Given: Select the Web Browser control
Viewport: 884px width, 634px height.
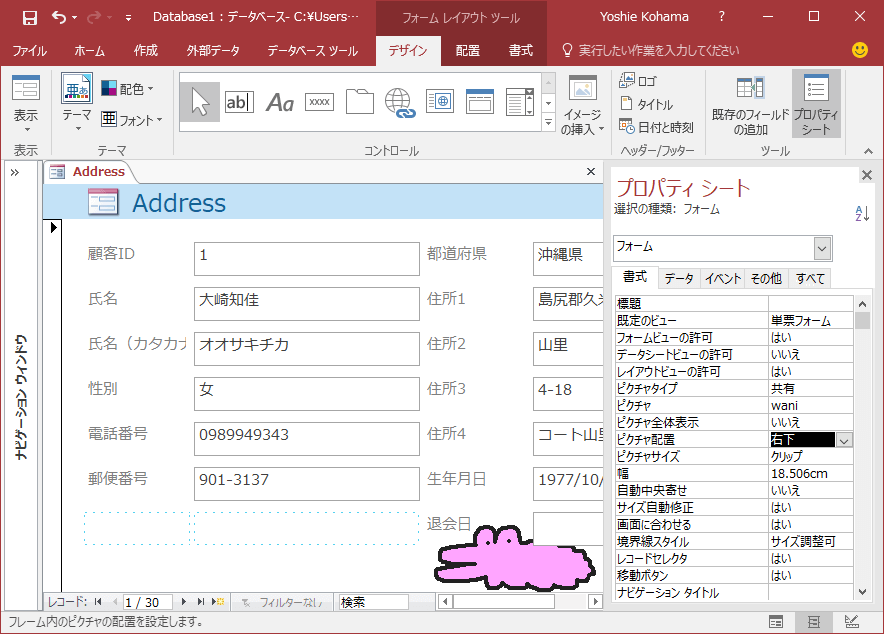Looking at the screenshot, I should (x=440, y=102).
